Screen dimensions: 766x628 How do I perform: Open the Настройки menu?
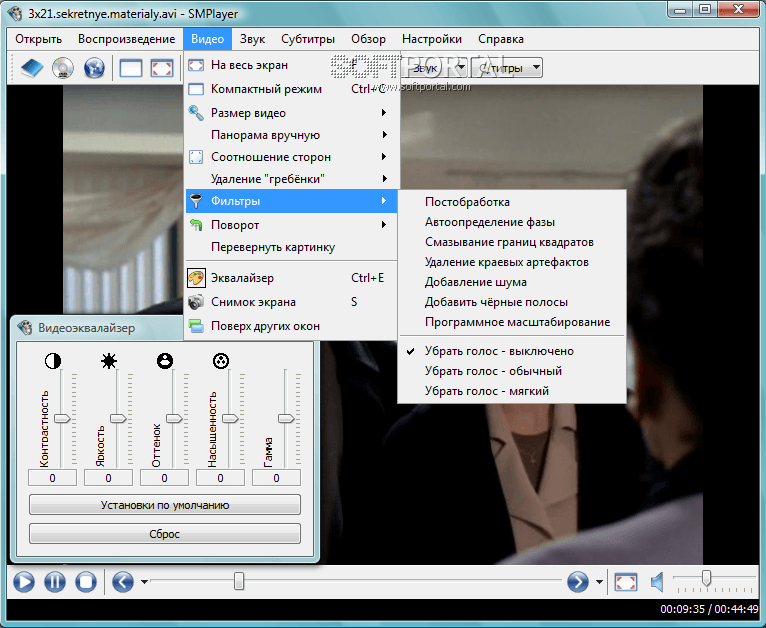coord(432,39)
